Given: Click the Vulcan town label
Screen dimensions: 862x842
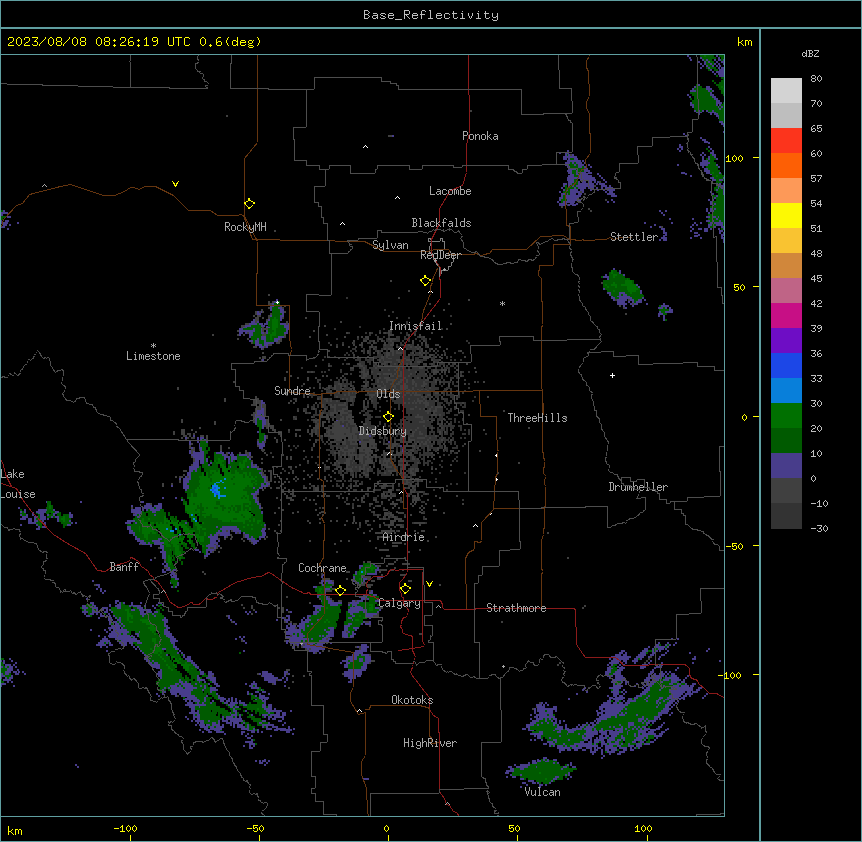Looking at the screenshot, I should tap(542, 792).
